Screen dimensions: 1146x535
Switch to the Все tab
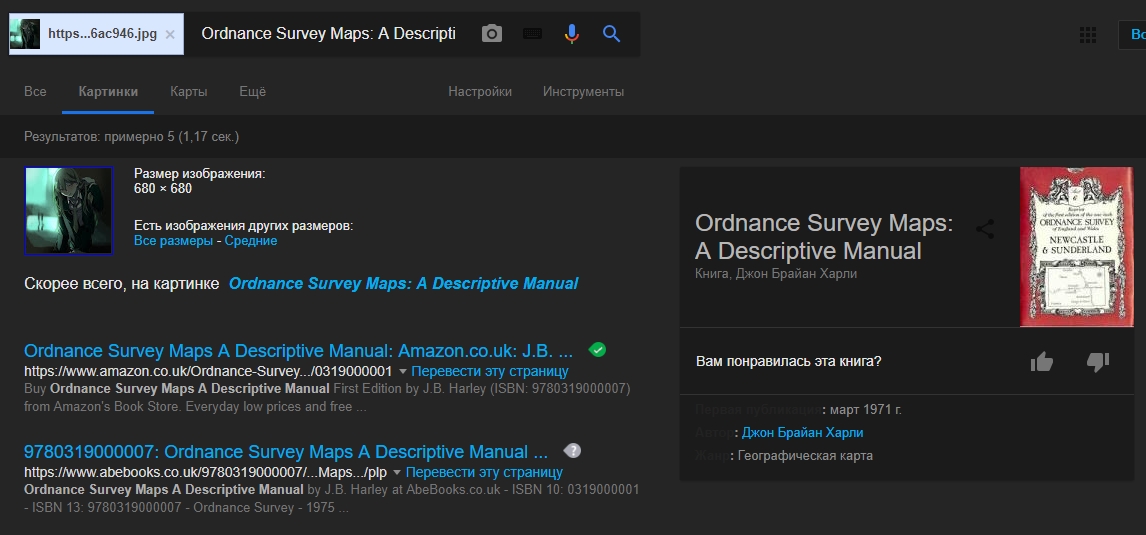(35, 92)
